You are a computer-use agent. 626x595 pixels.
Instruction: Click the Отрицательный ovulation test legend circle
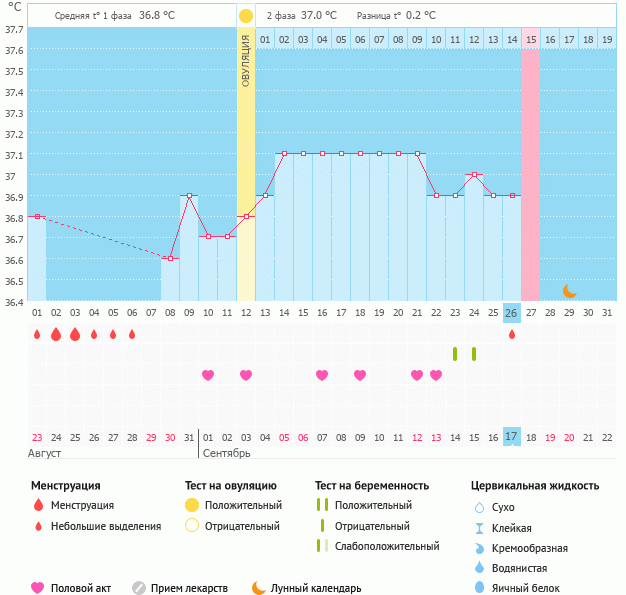(191, 526)
